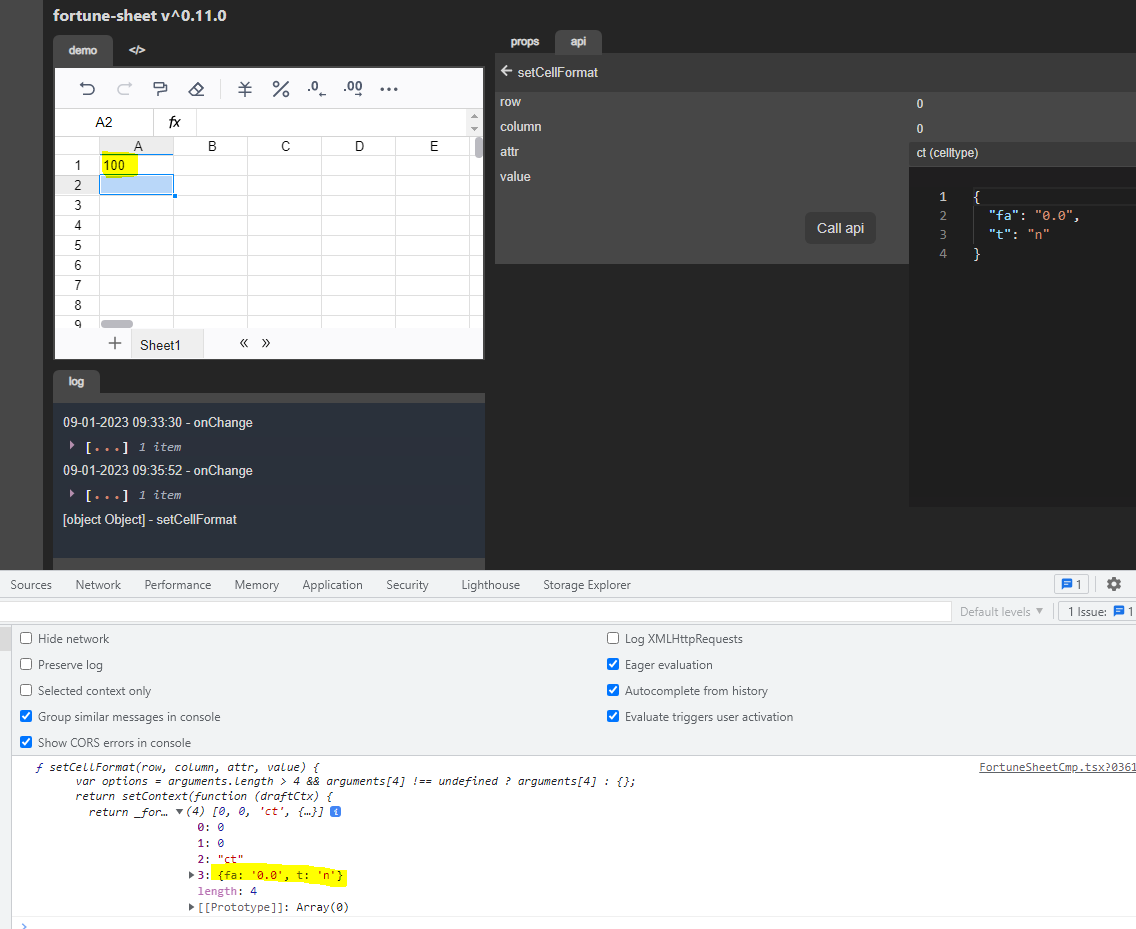Add a new sheet with the plus button
The image size is (1136, 929).
(x=115, y=343)
